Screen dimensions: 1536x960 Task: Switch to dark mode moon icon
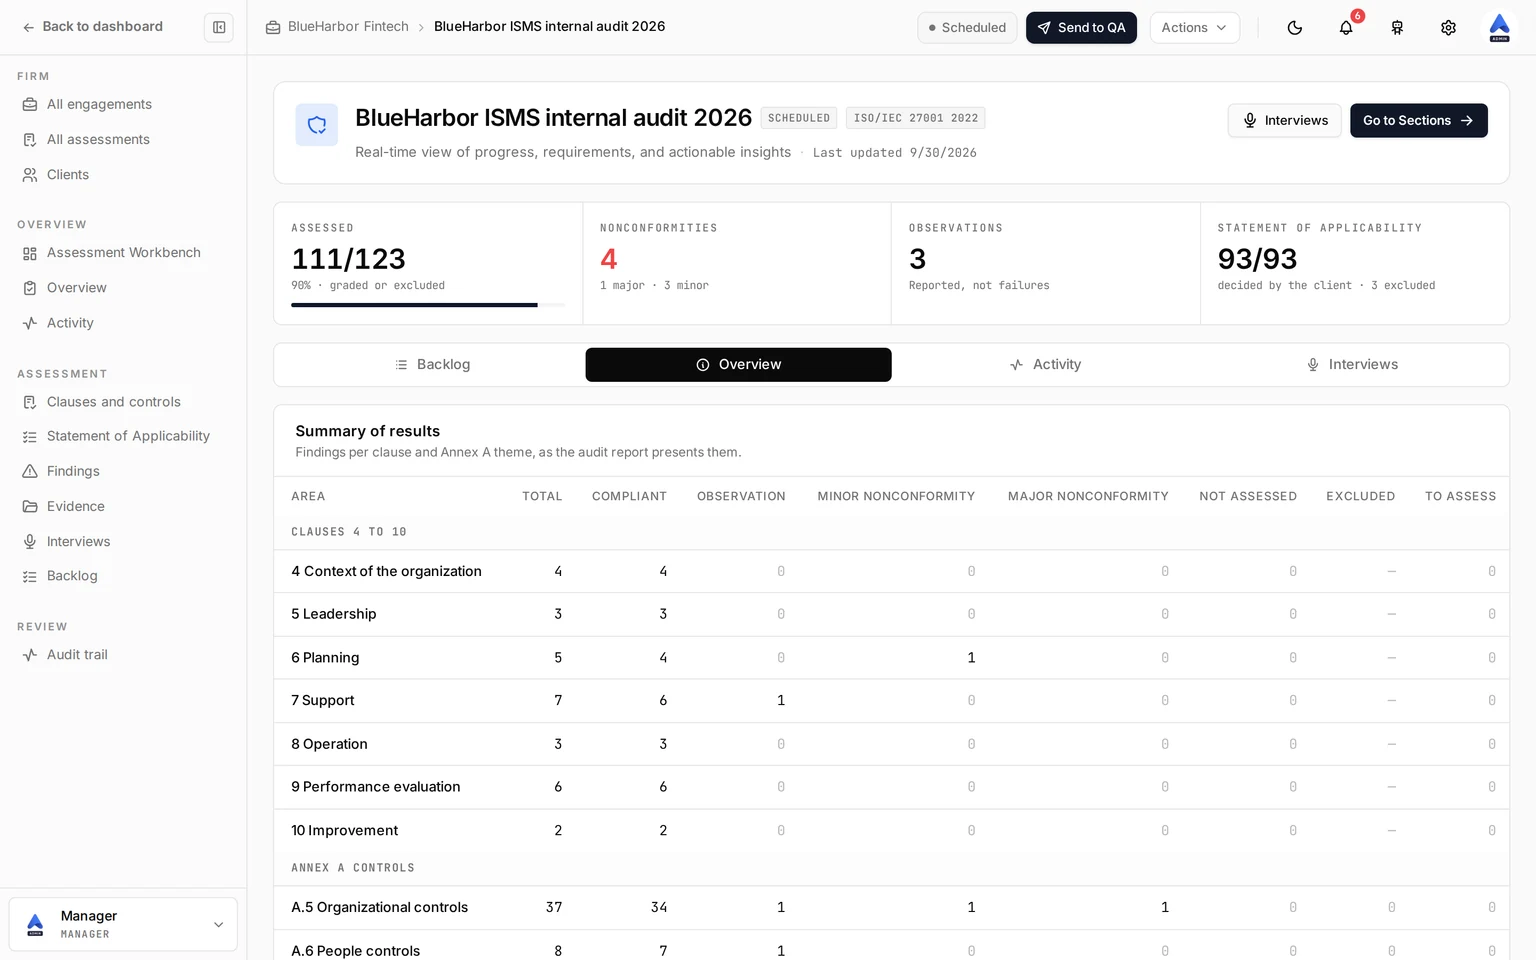(x=1295, y=27)
